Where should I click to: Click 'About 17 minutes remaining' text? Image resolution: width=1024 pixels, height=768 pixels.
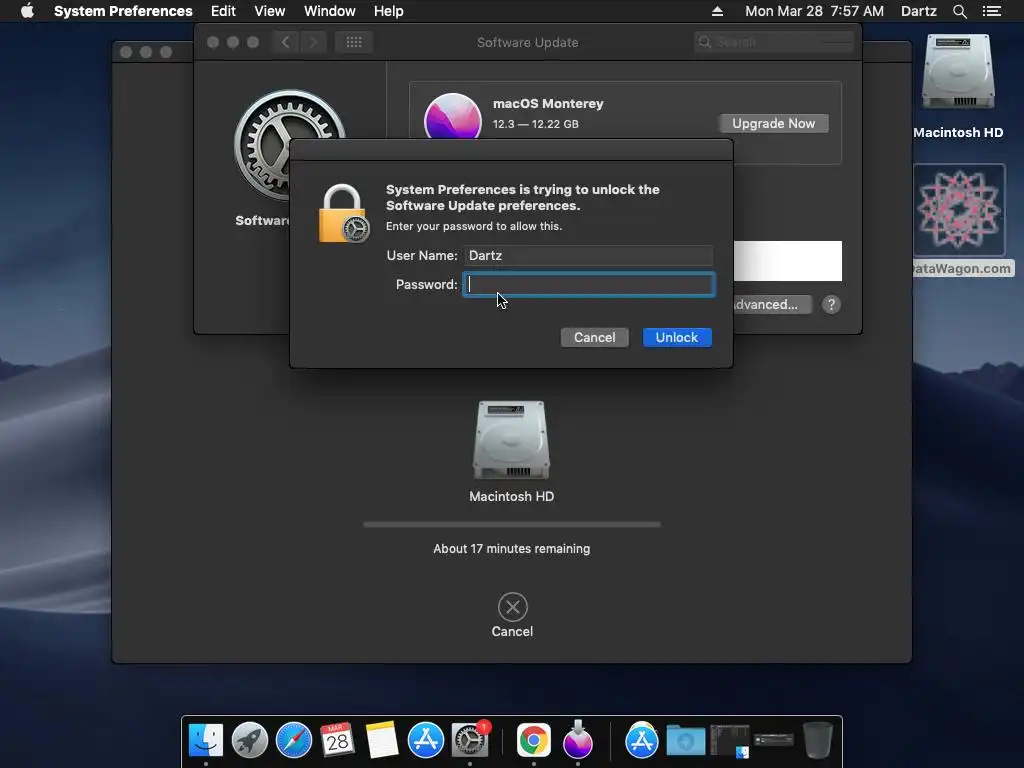click(512, 549)
